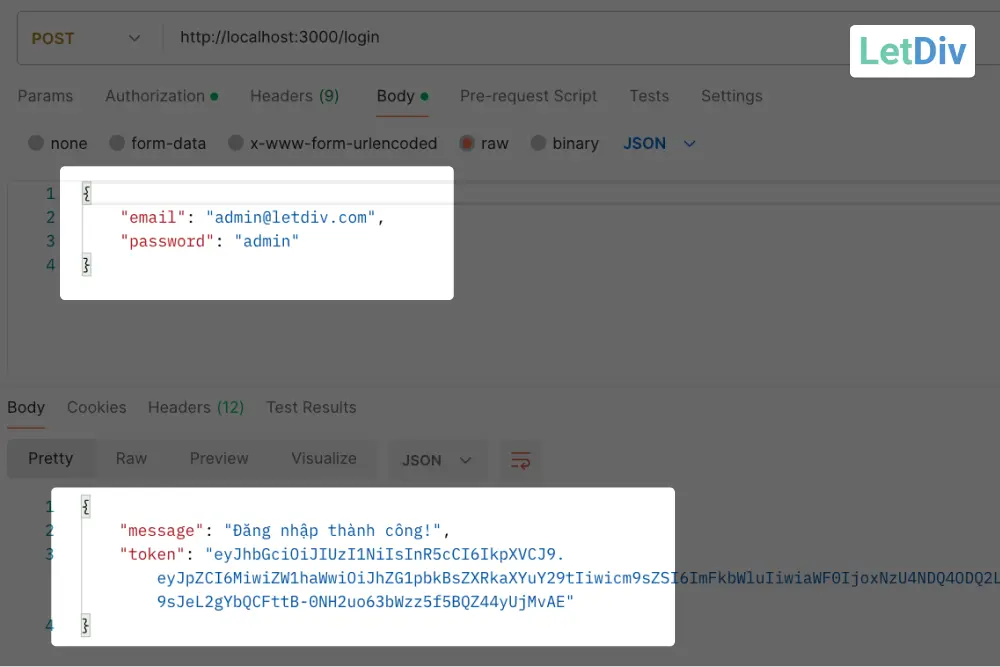Switch response to Preview view
The image size is (1000, 667).
219,458
